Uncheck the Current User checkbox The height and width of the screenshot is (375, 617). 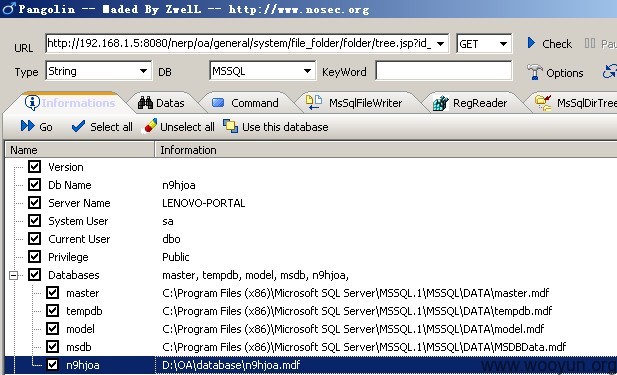34,238
